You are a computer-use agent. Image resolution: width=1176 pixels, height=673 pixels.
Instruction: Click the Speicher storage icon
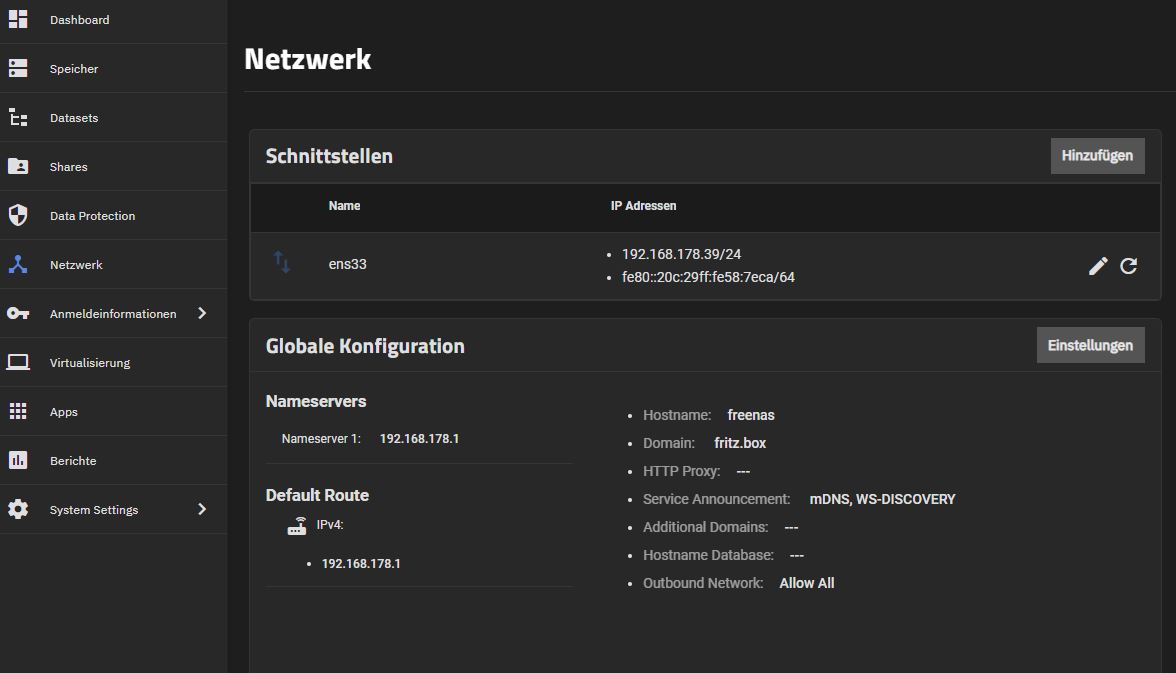click(x=18, y=68)
